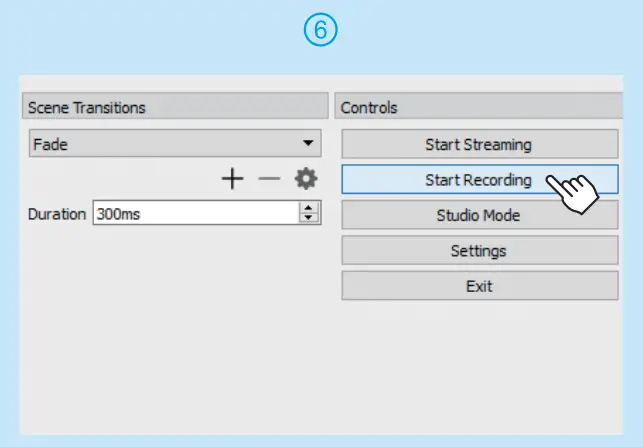Select the Scene Transitions panel header
643x447 pixels.
[x=175, y=107]
